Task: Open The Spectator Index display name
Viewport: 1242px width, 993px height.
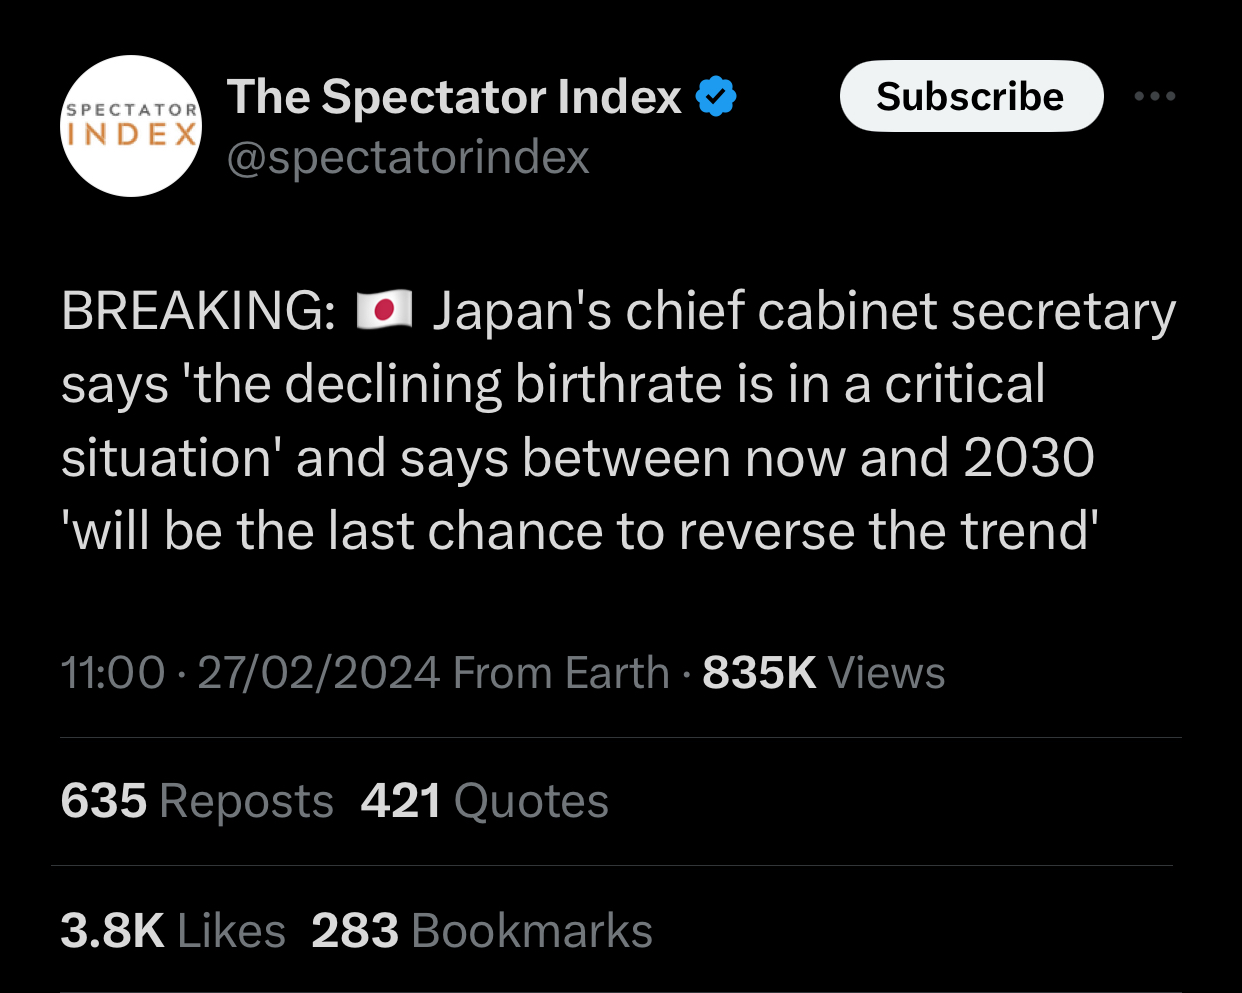Action: 454,97
